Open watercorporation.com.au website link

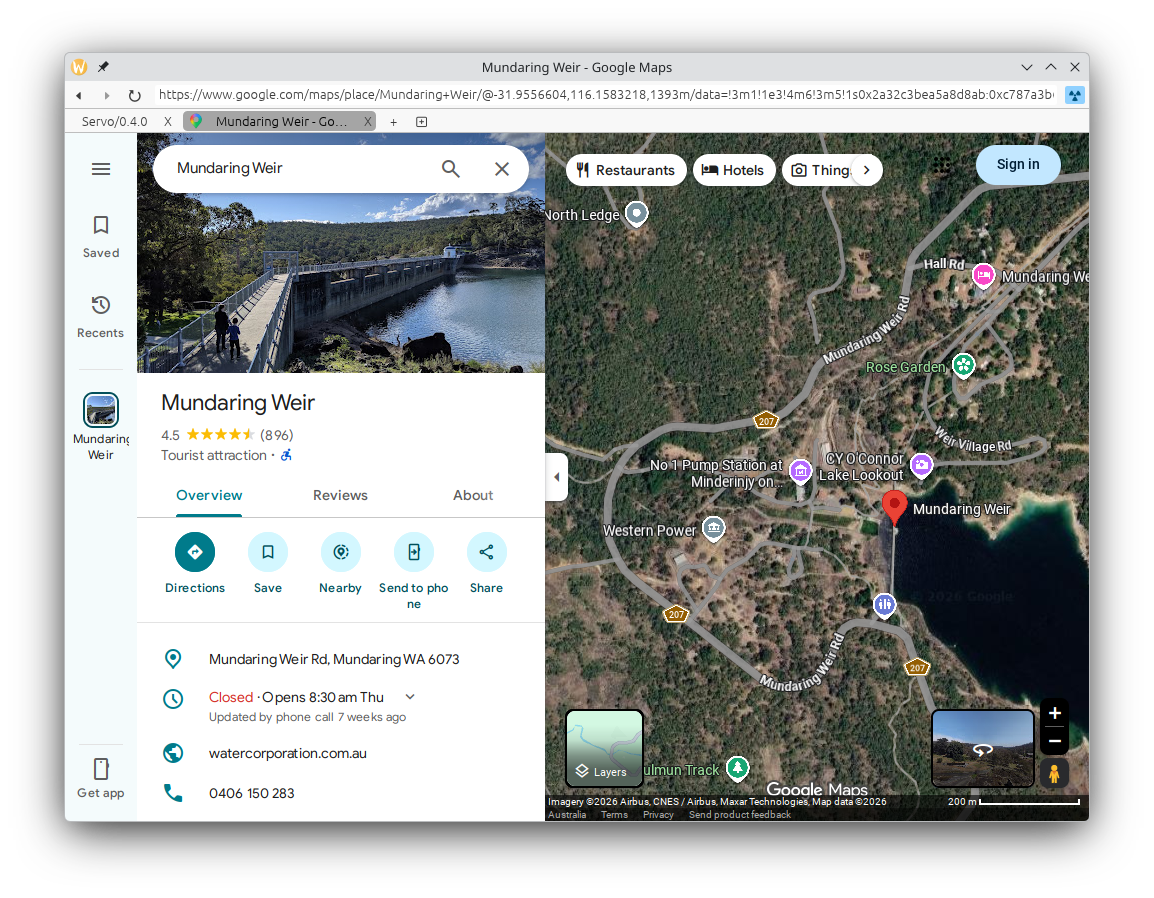[288, 754]
